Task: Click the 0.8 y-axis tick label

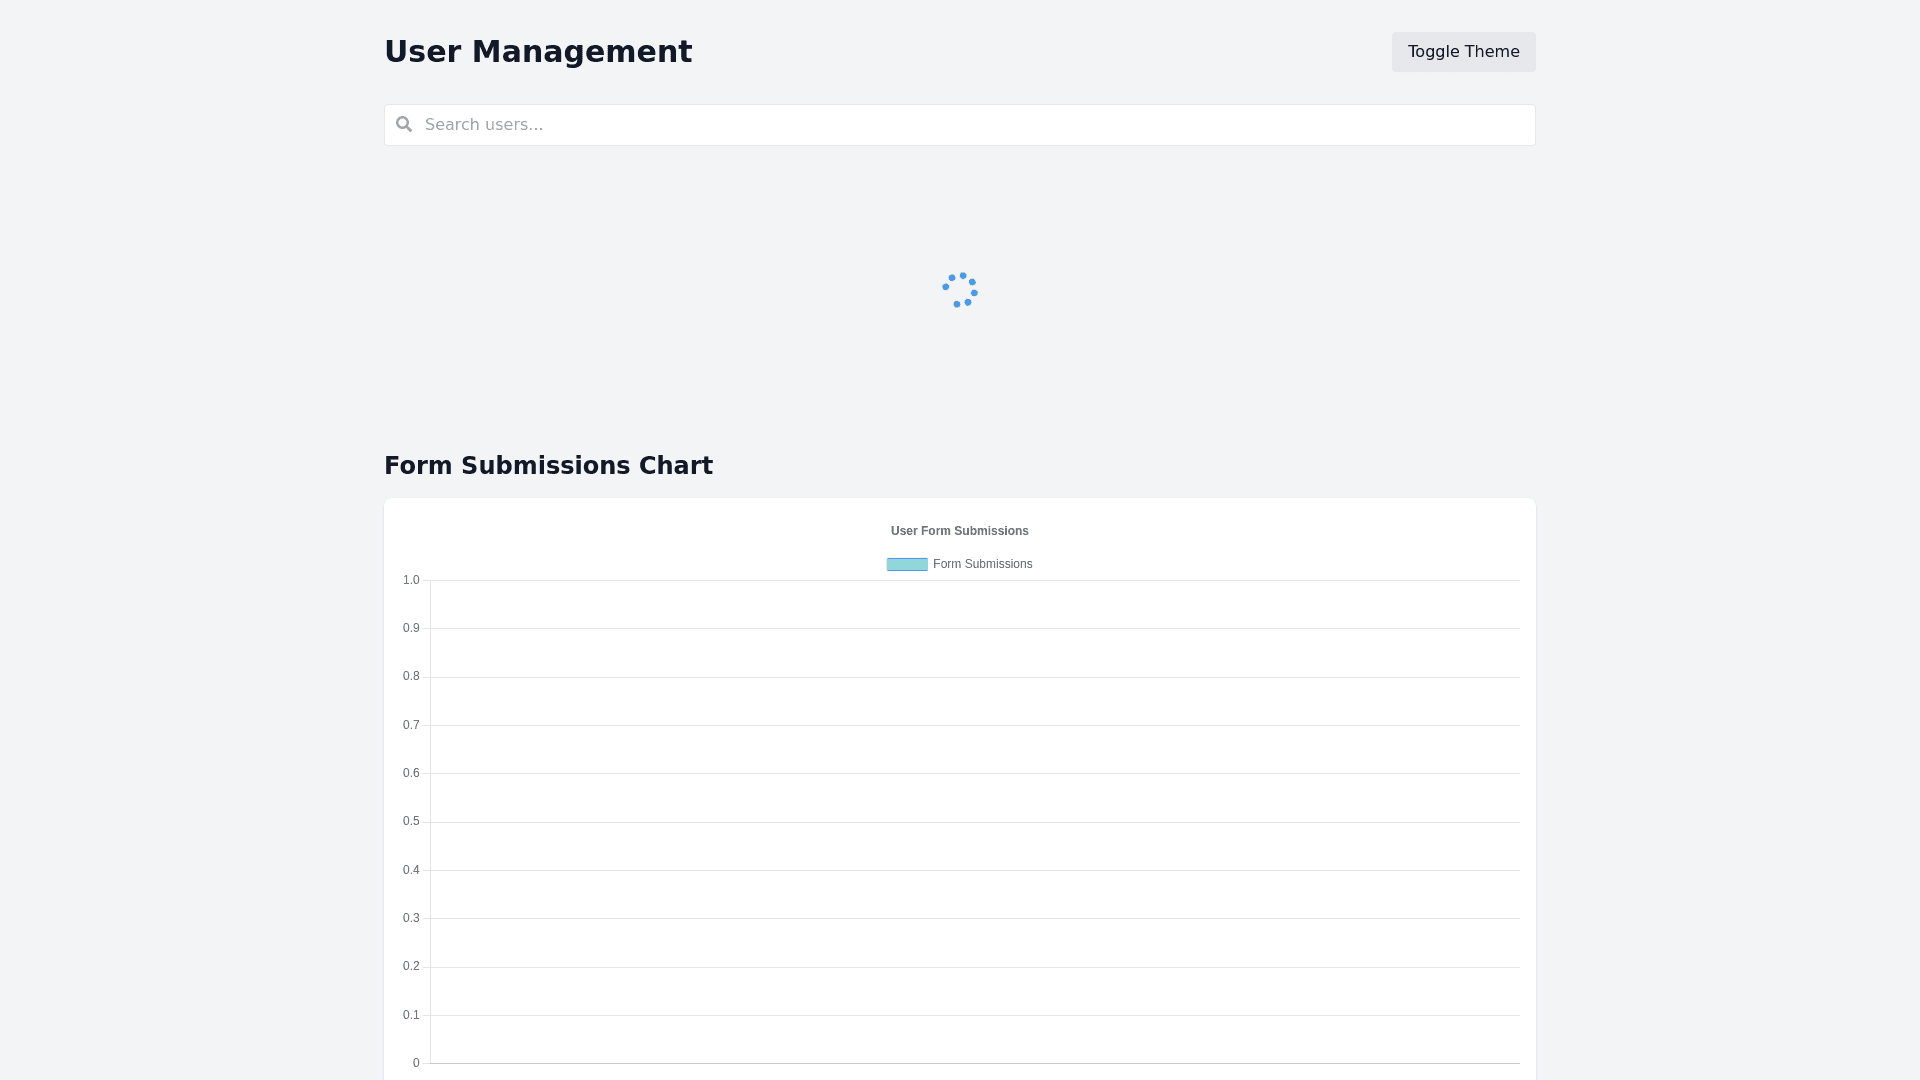Action: [x=411, y=676]
